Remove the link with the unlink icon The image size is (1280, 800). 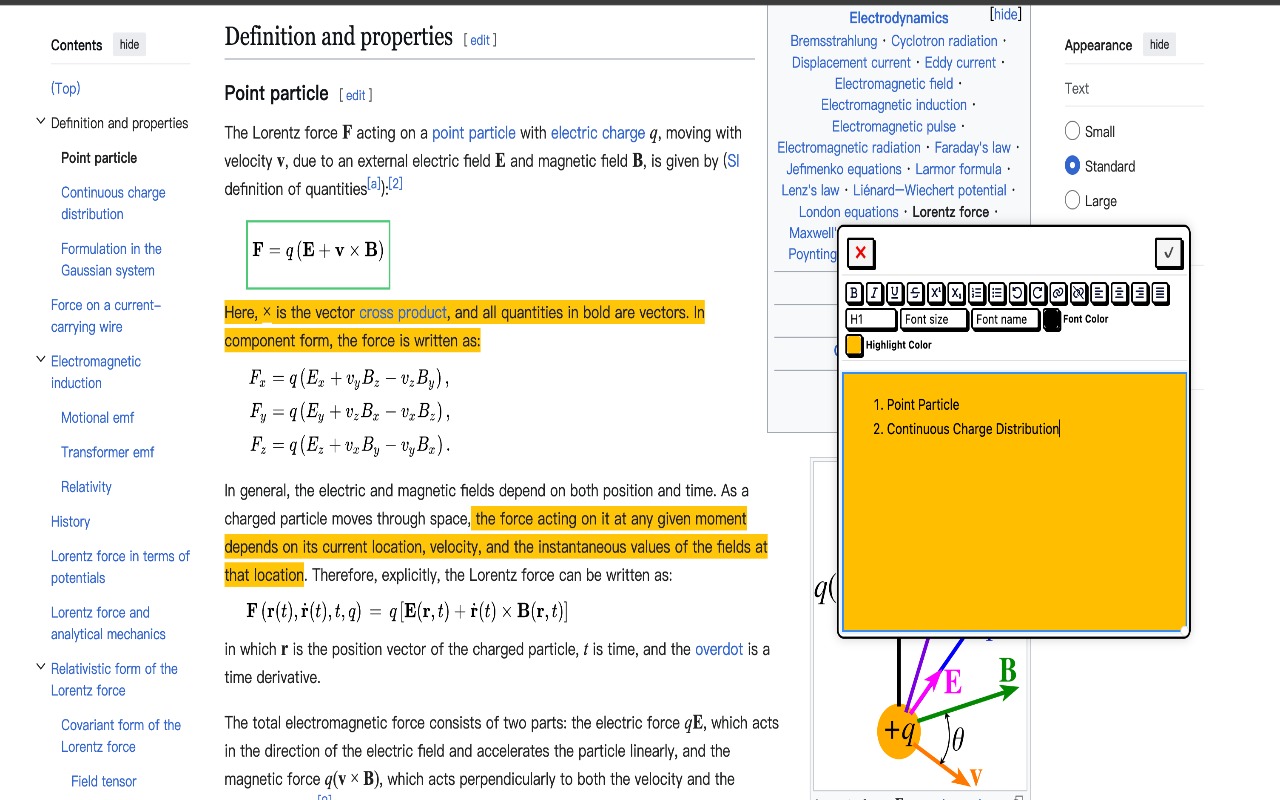click(x=1078, y=293)
